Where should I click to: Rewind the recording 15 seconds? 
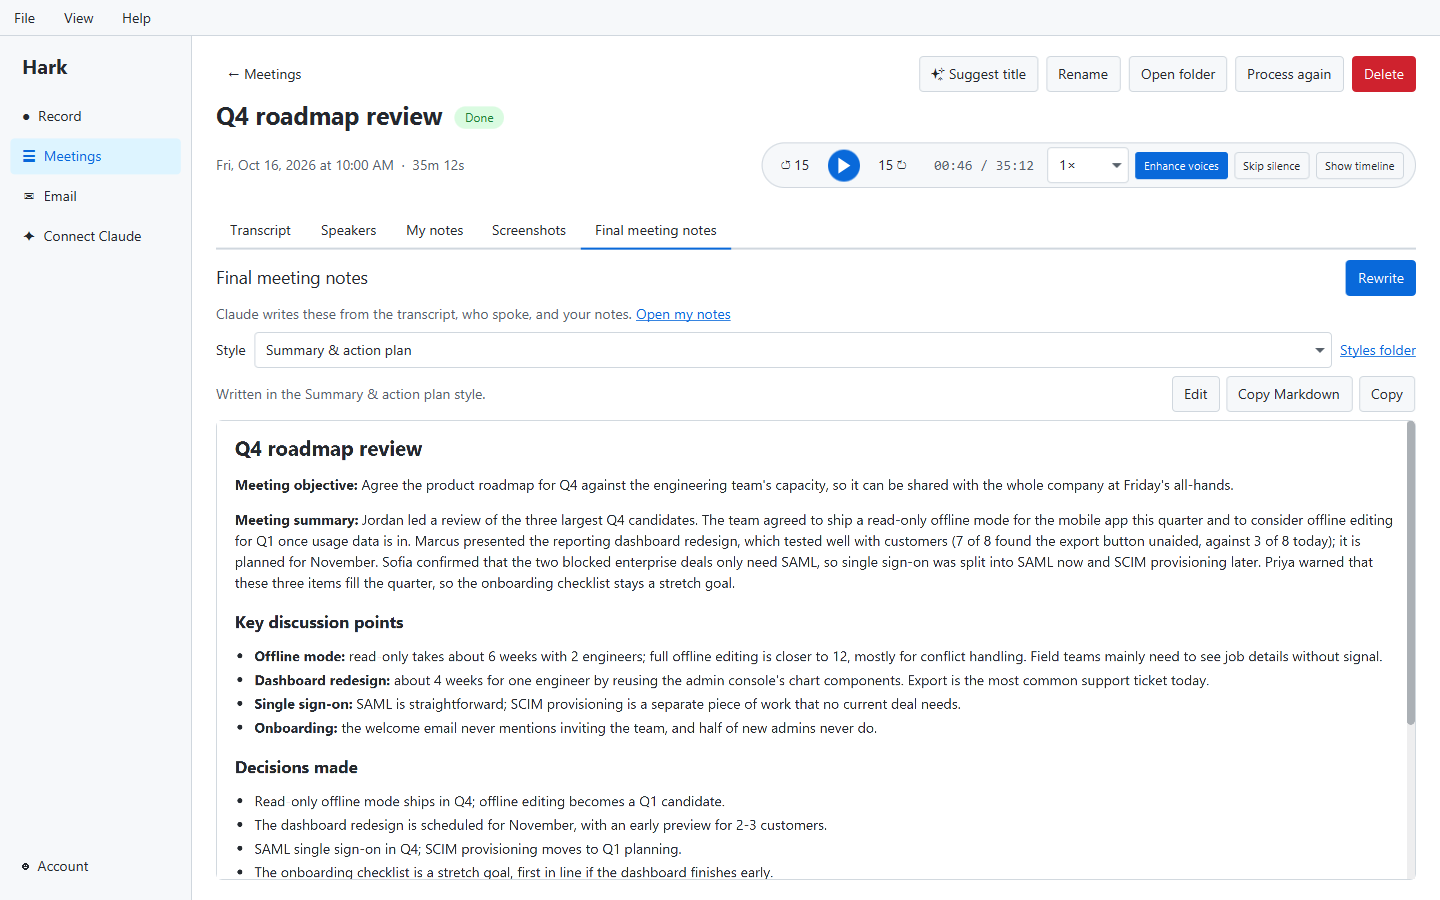[x=795, y=165]
